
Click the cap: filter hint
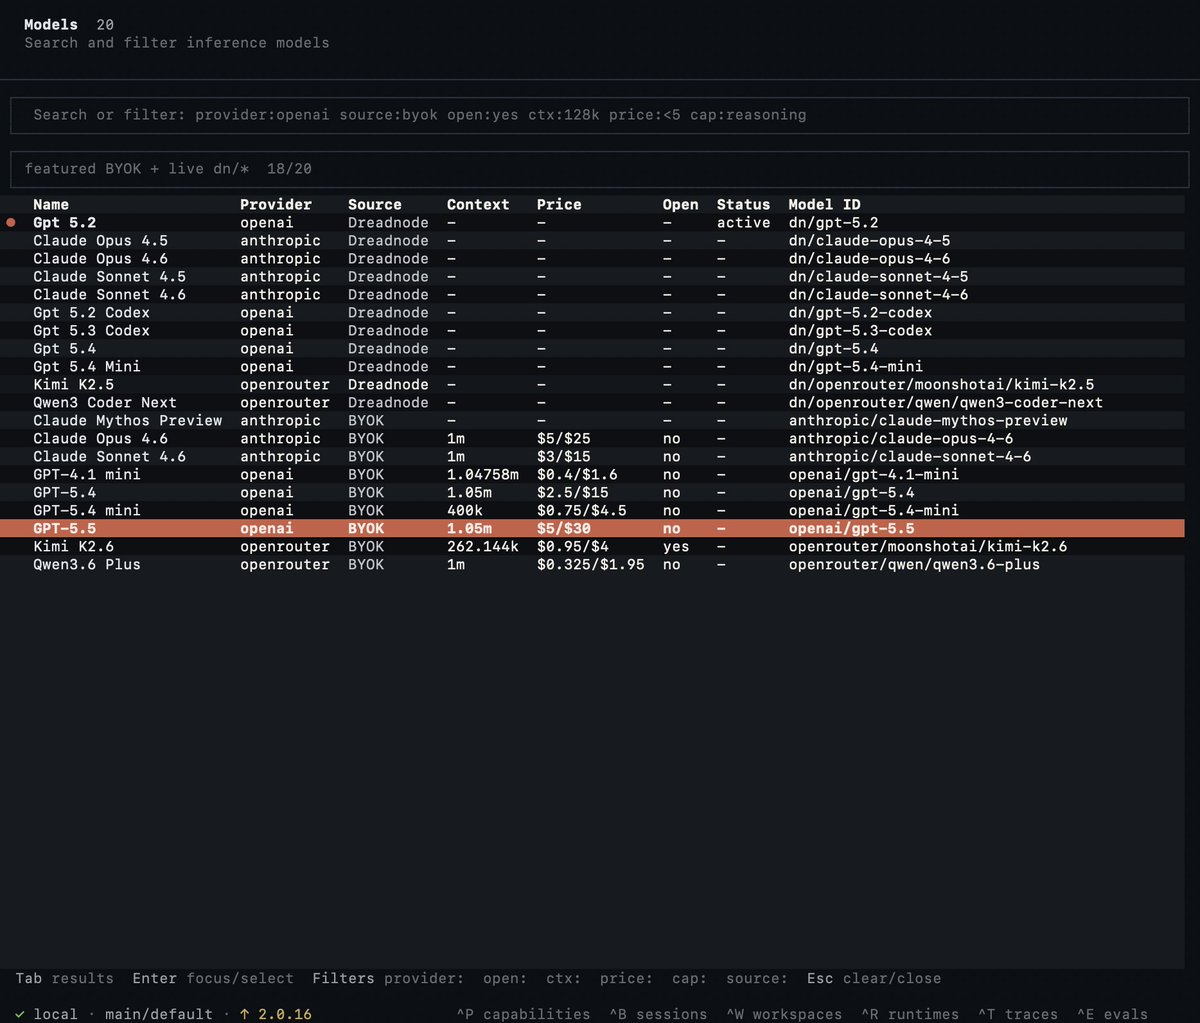click(689, 979)
